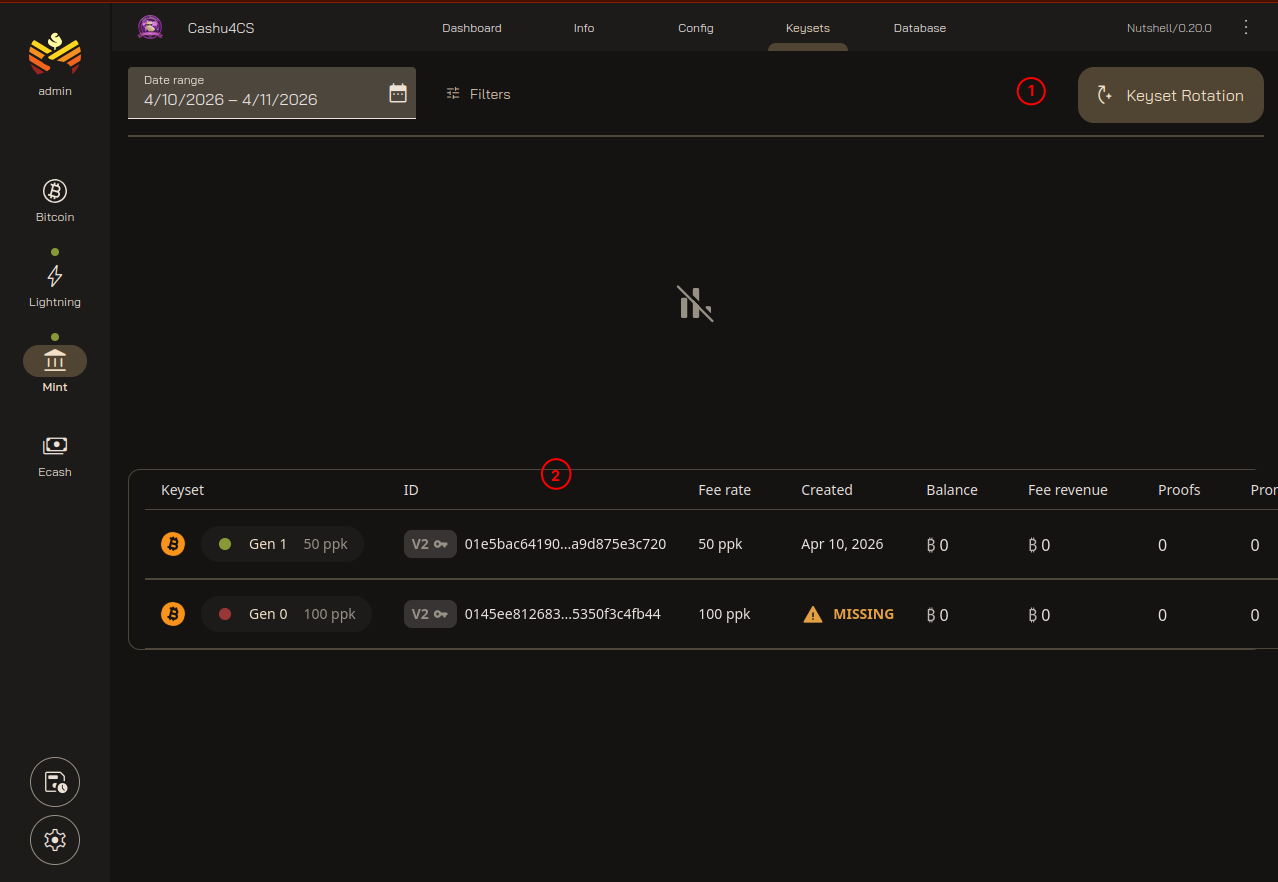
Task: Click the Keyset Rotation button
Action: (x=1170, y=96)
